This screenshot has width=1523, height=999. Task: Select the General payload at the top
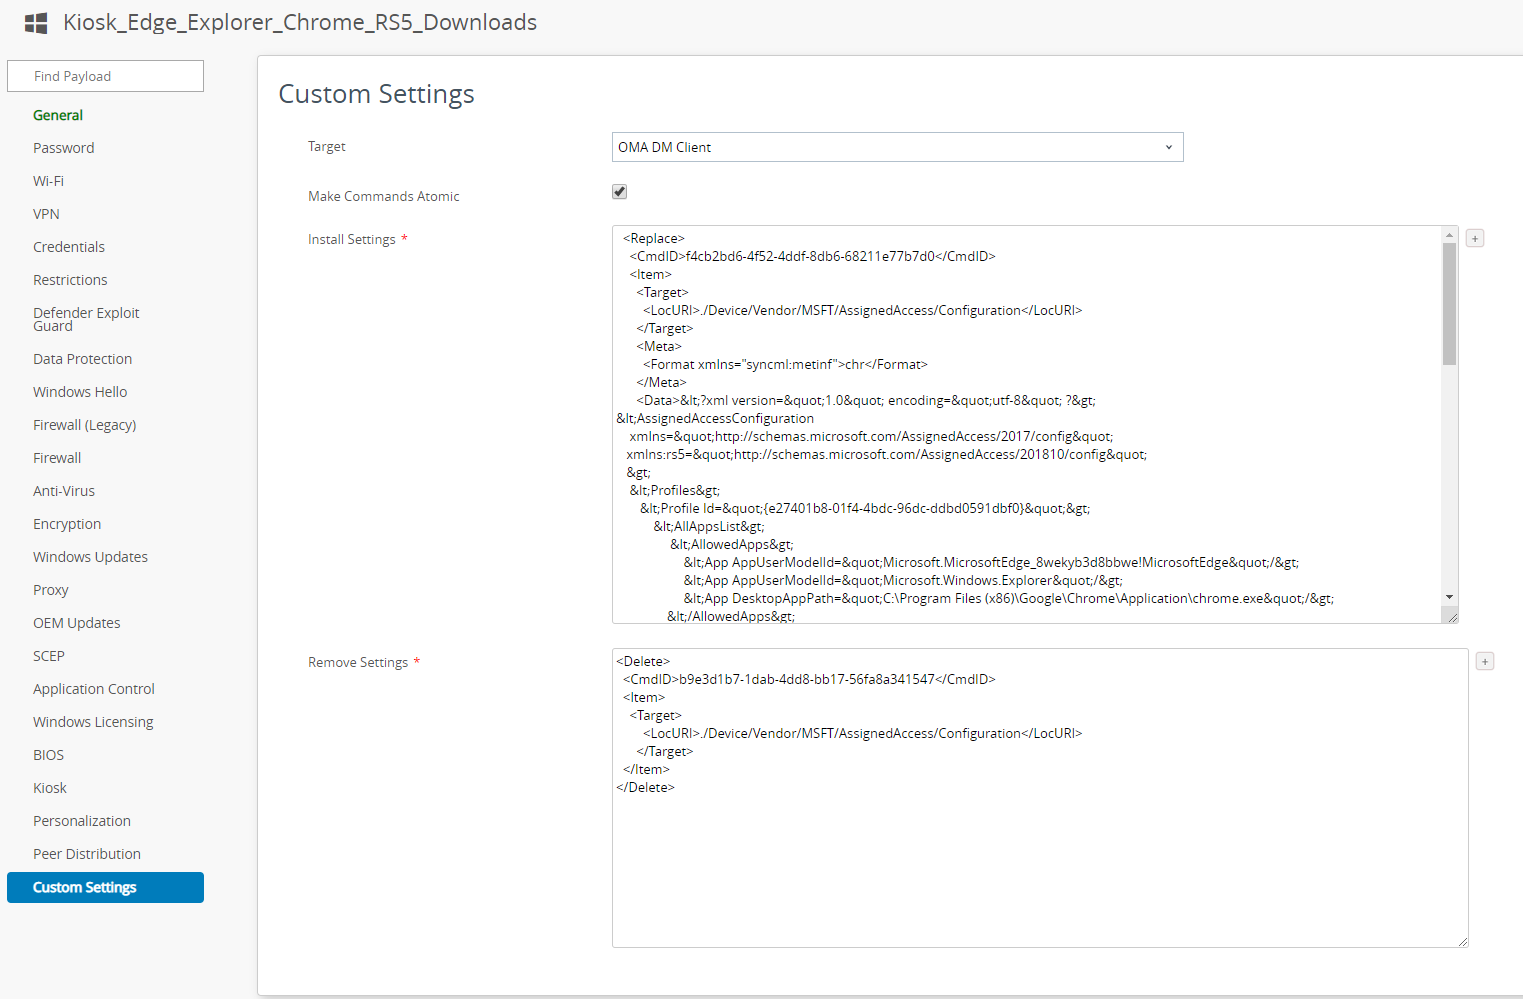tap(57, 114)
